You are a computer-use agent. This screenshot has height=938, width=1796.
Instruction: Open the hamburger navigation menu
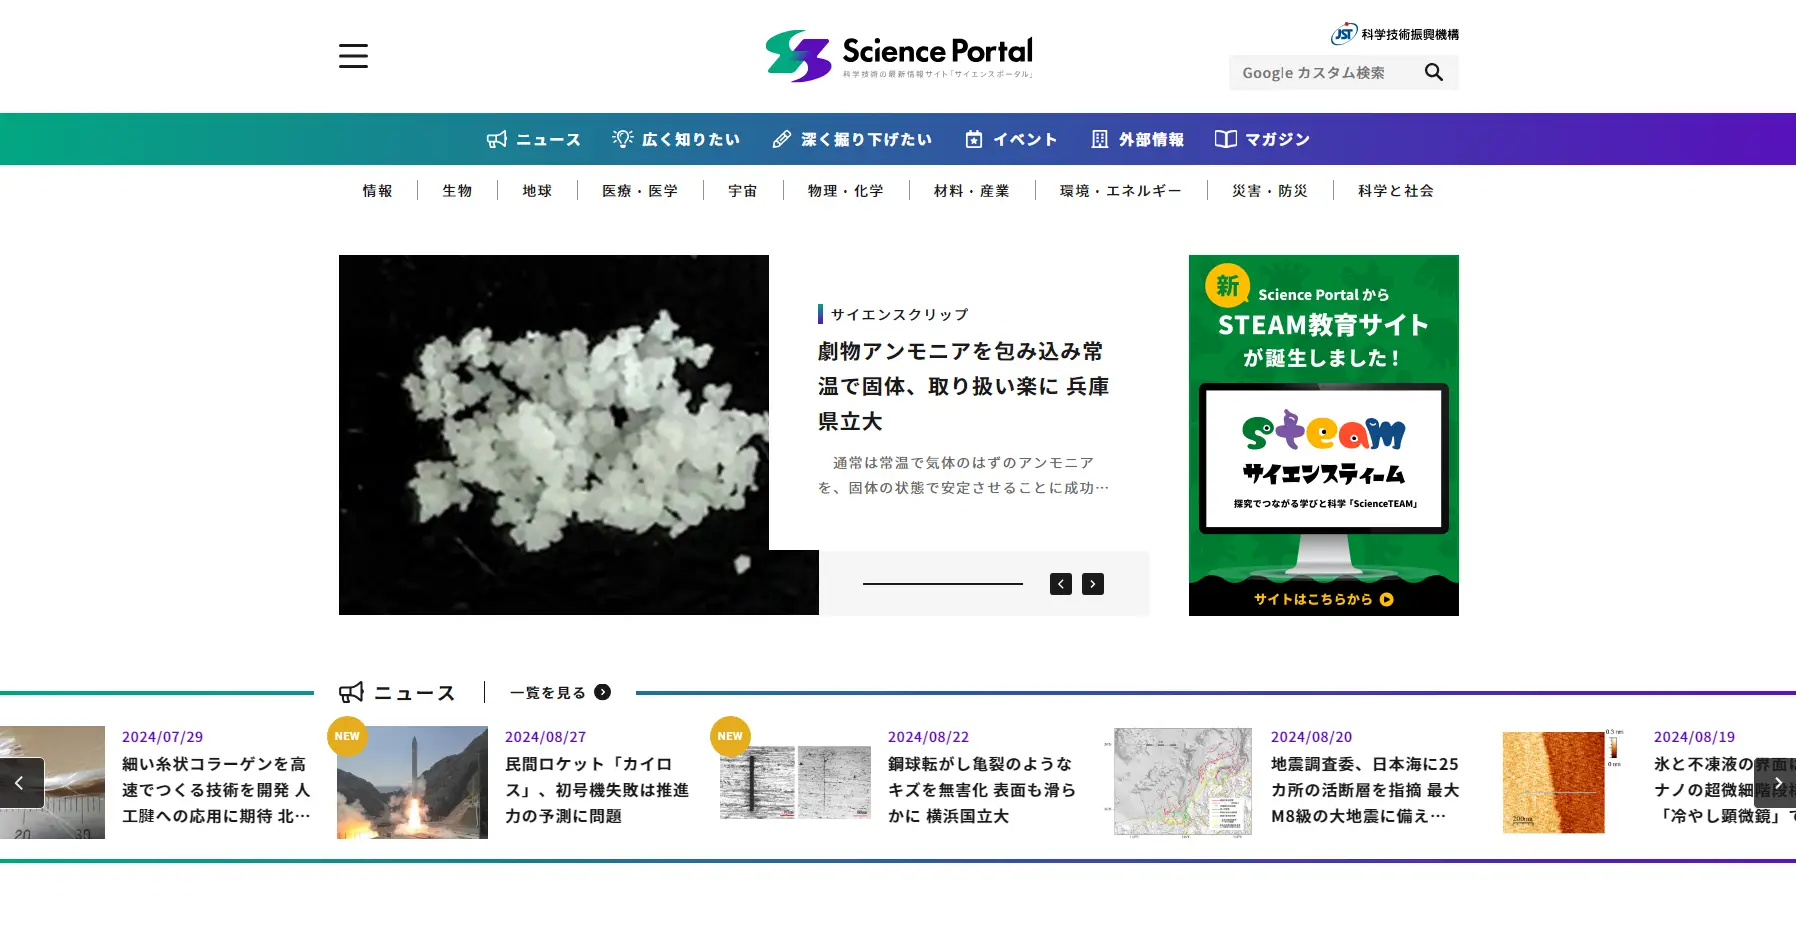[x=352, y=56]
